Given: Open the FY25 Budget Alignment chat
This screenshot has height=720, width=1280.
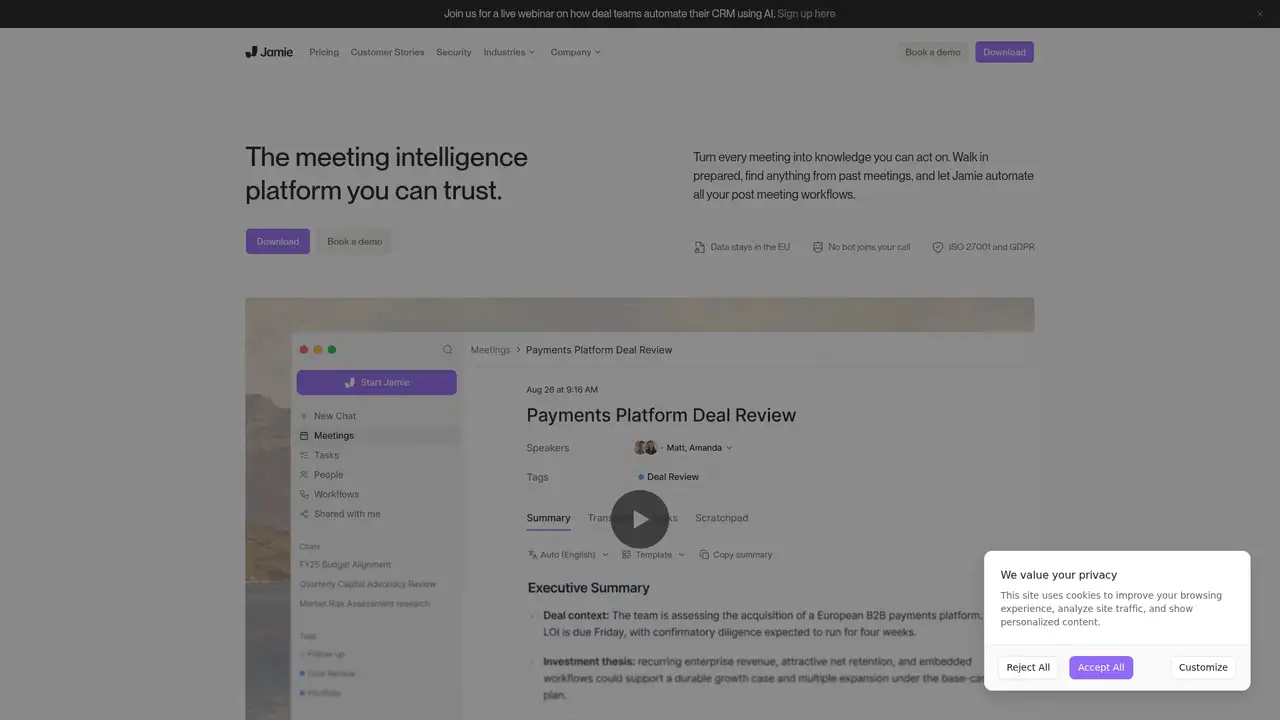Looking at the screenshot, I should pyautogui.click(x=345, y=565).
